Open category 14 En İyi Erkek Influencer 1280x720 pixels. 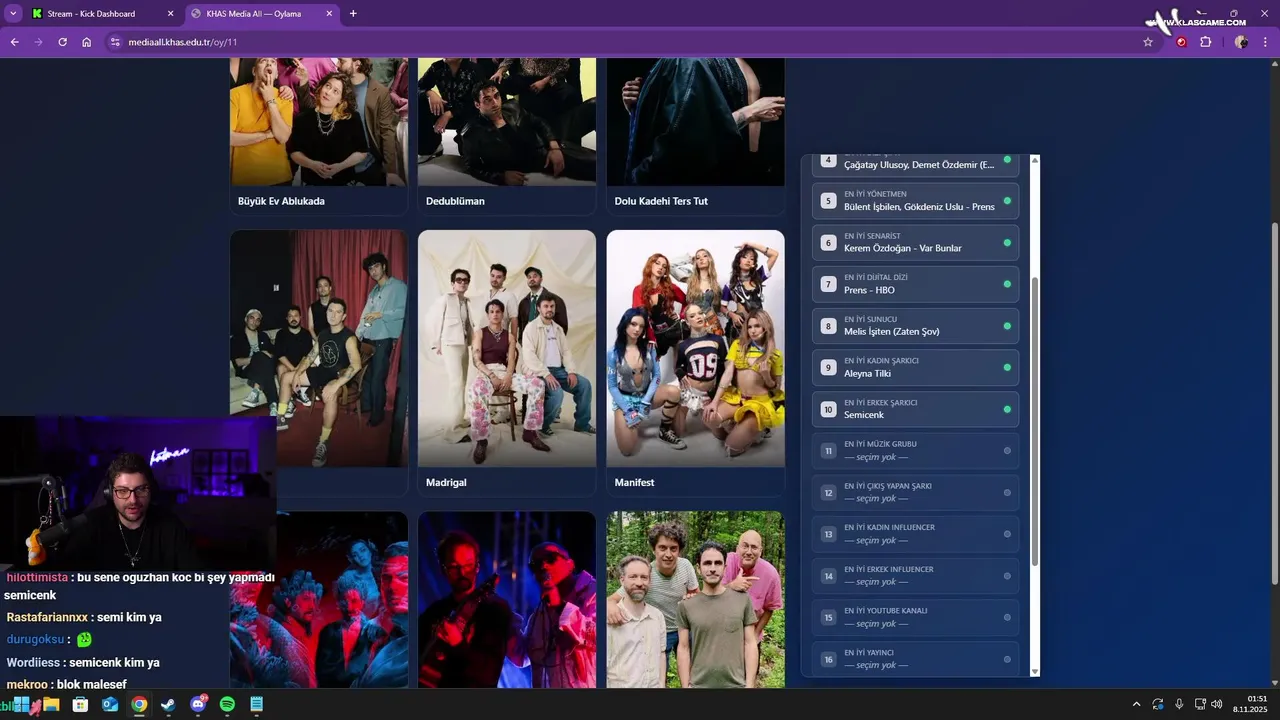[915, 576]
